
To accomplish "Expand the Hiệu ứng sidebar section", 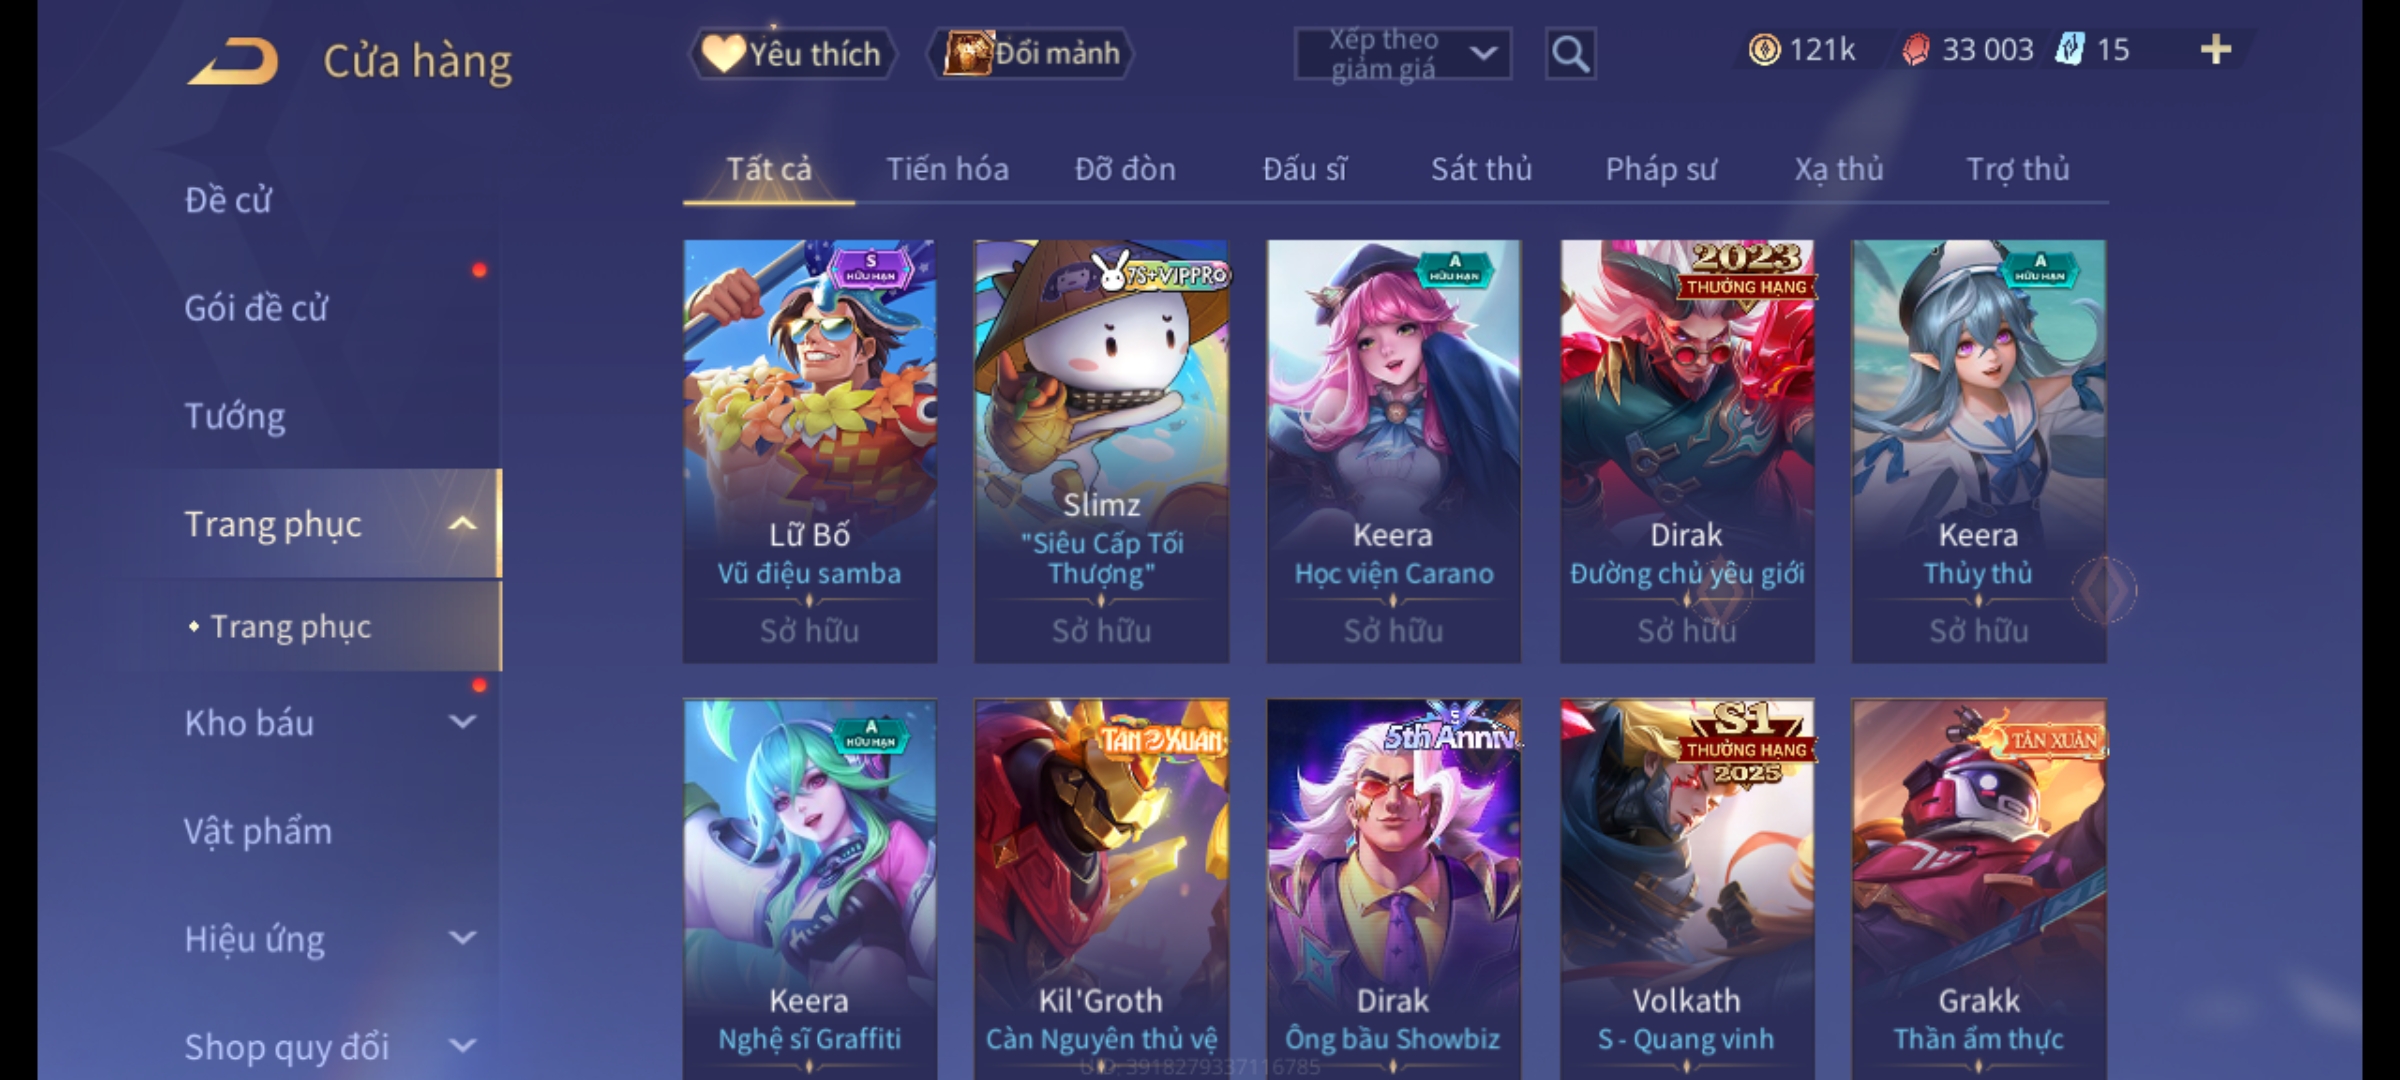I will (462, 938).
